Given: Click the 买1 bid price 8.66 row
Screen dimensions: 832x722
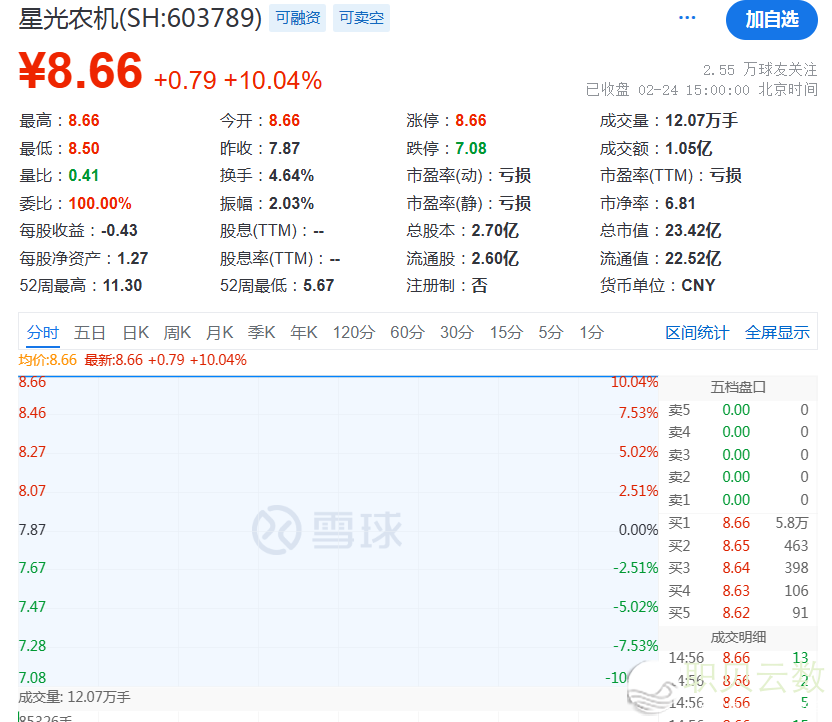Looking at the screenshot, I should pyautogui.click(x=738, y=523).
